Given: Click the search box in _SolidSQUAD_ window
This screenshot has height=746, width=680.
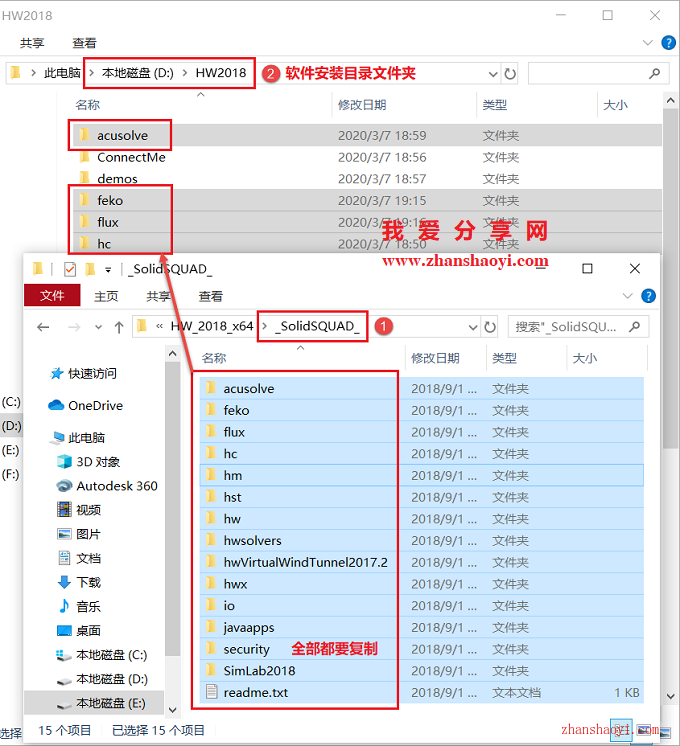Looking at the screenshot, I should 578,327.
